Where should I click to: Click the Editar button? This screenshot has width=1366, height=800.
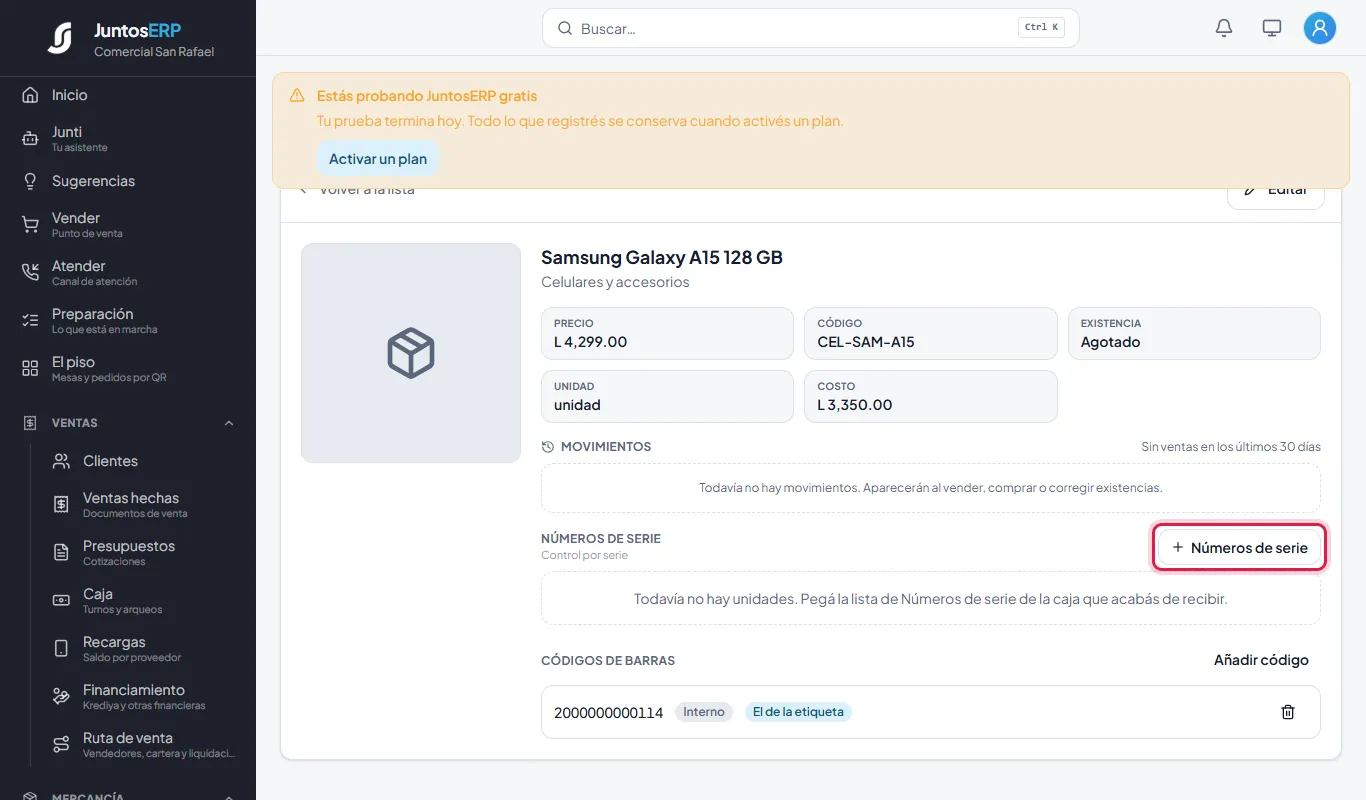pyautogui.click(x=1275, y=190)
